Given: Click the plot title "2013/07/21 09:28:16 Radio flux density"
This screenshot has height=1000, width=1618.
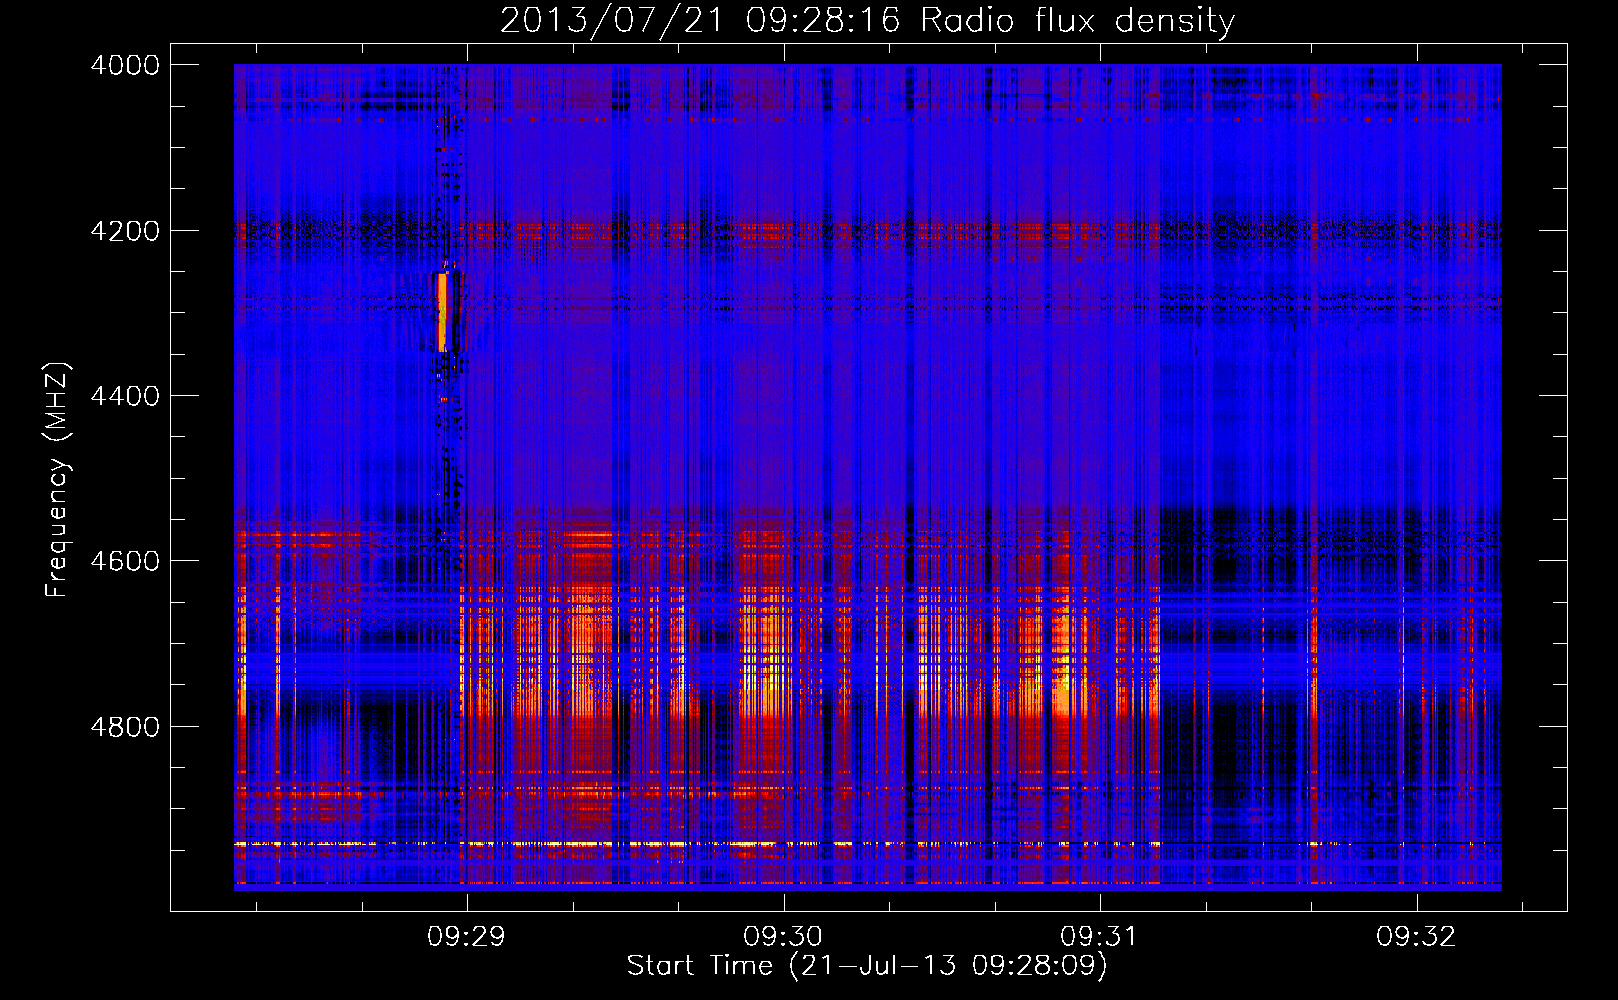Looking at the screenshot, I should tap(867, 20).
